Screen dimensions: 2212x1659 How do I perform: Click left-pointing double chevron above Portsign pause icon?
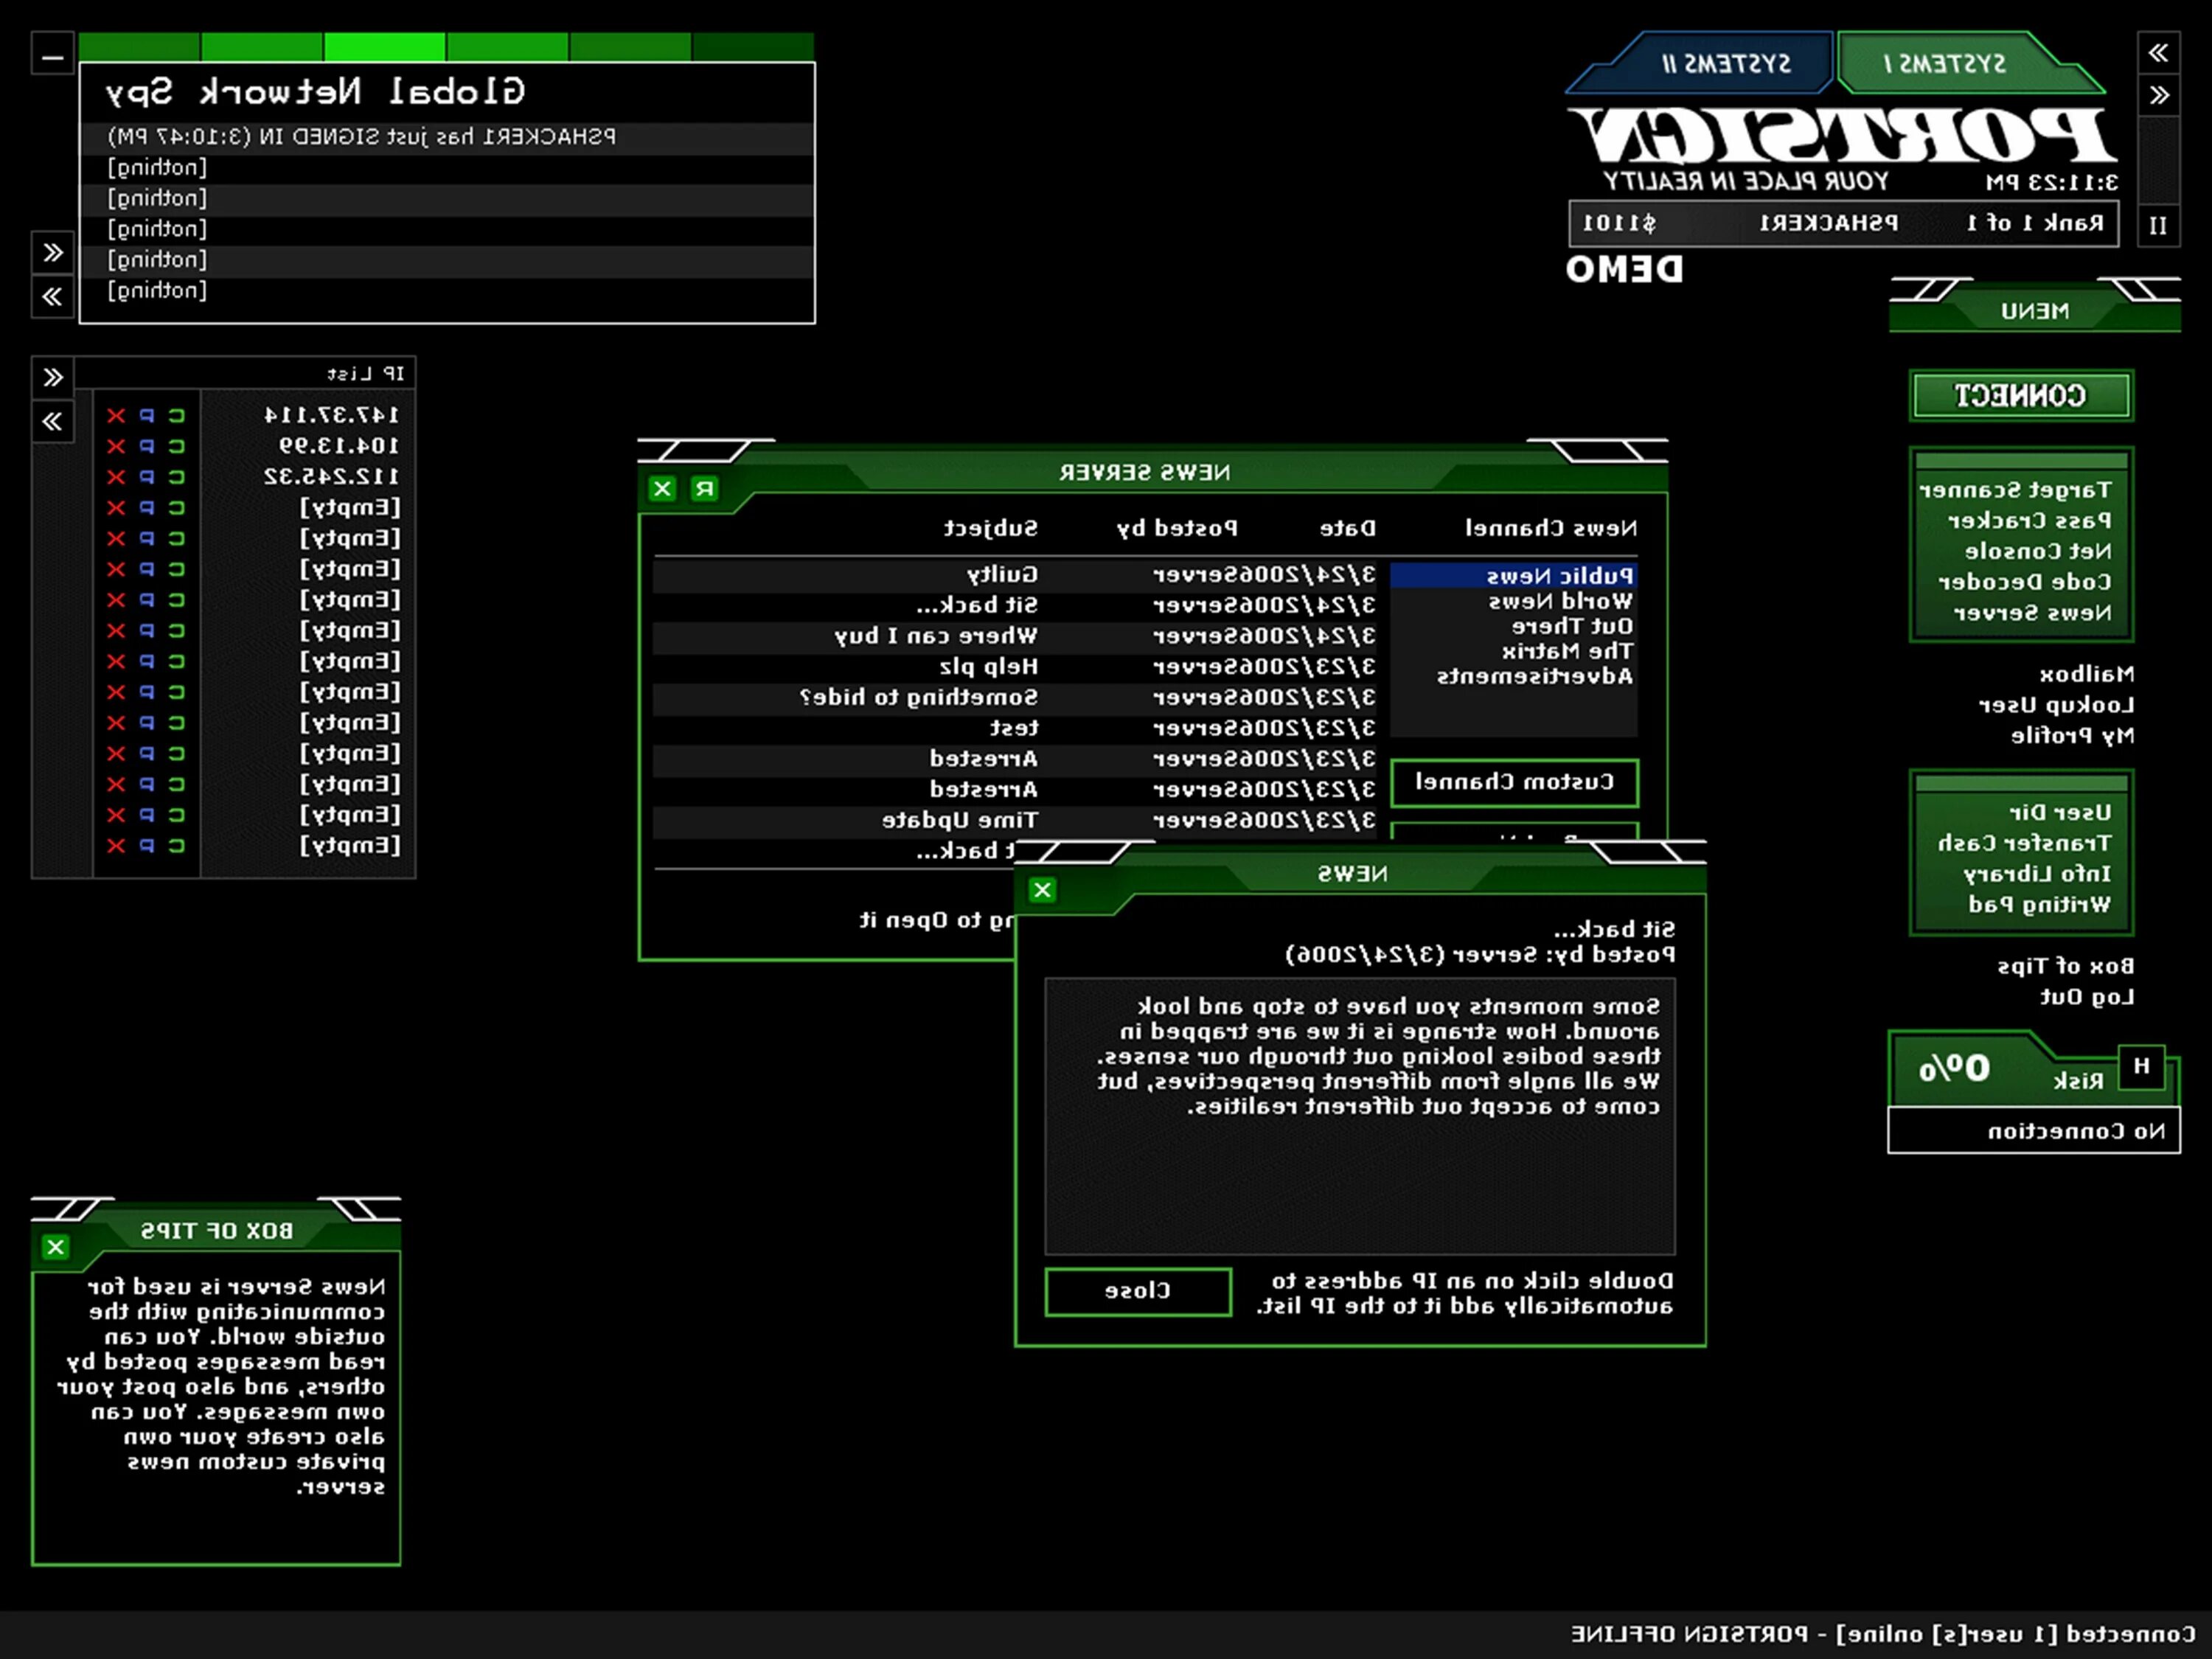point(2158,52)
